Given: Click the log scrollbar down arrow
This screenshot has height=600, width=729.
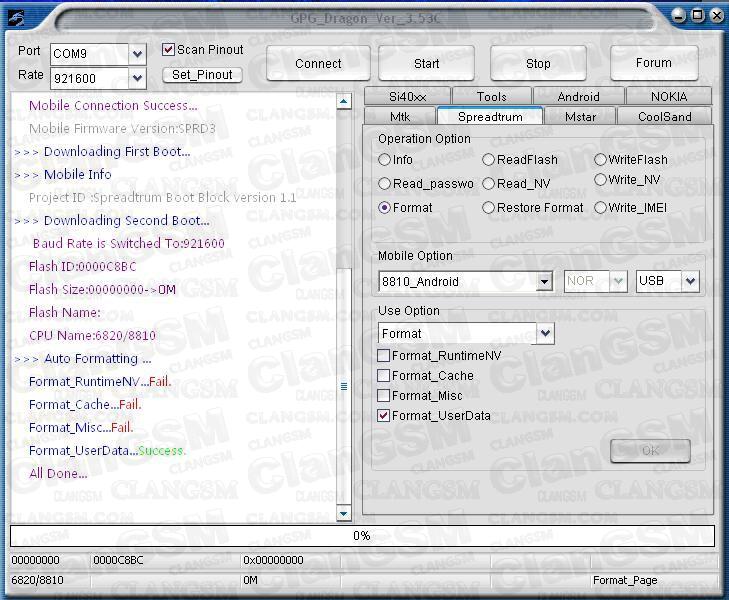Looking at the screenshot, I should point(344,514).
